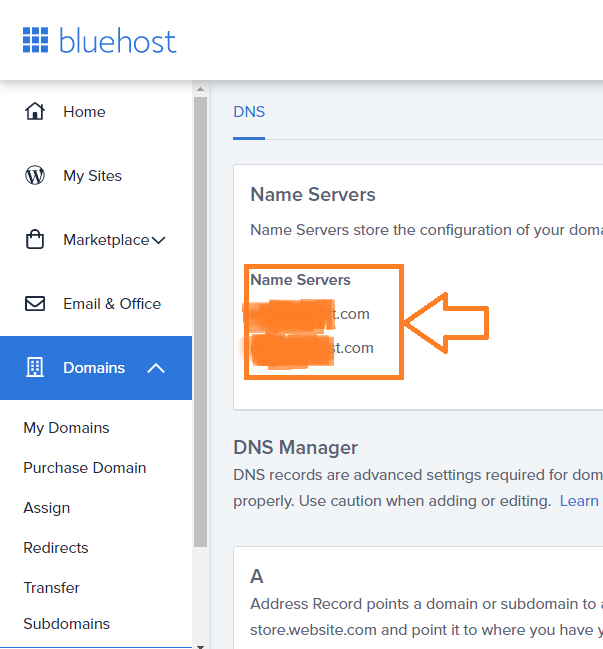Click the second name server entry
The height and width of the screenshot is (649, 603).
(x=312, y=348)
